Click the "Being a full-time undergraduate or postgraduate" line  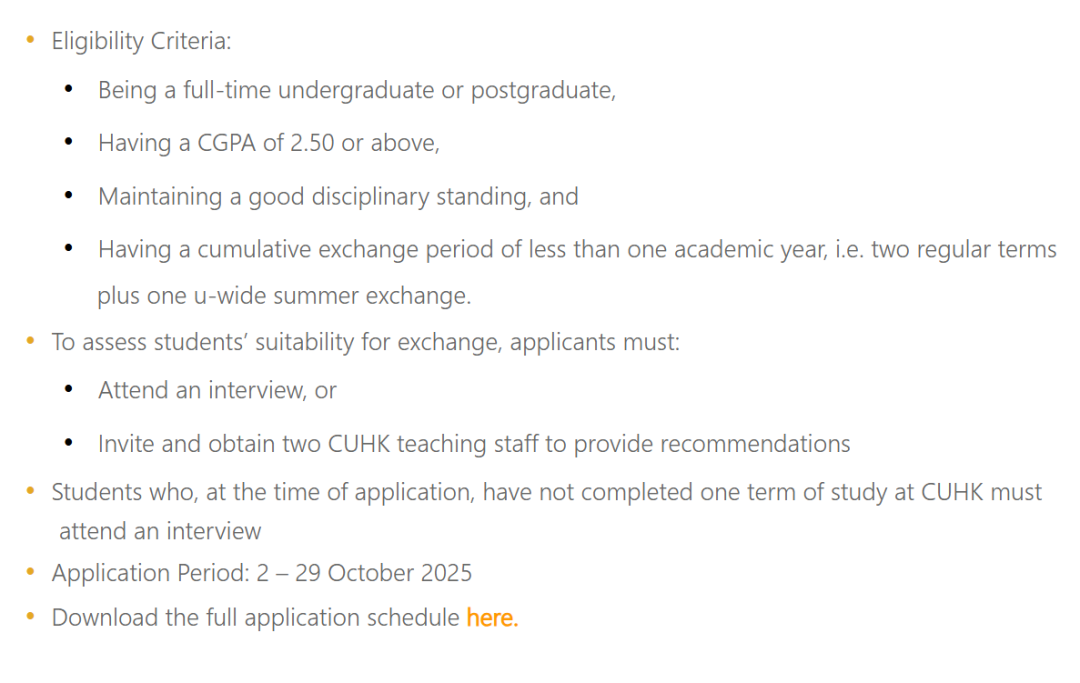pos(356,90)
